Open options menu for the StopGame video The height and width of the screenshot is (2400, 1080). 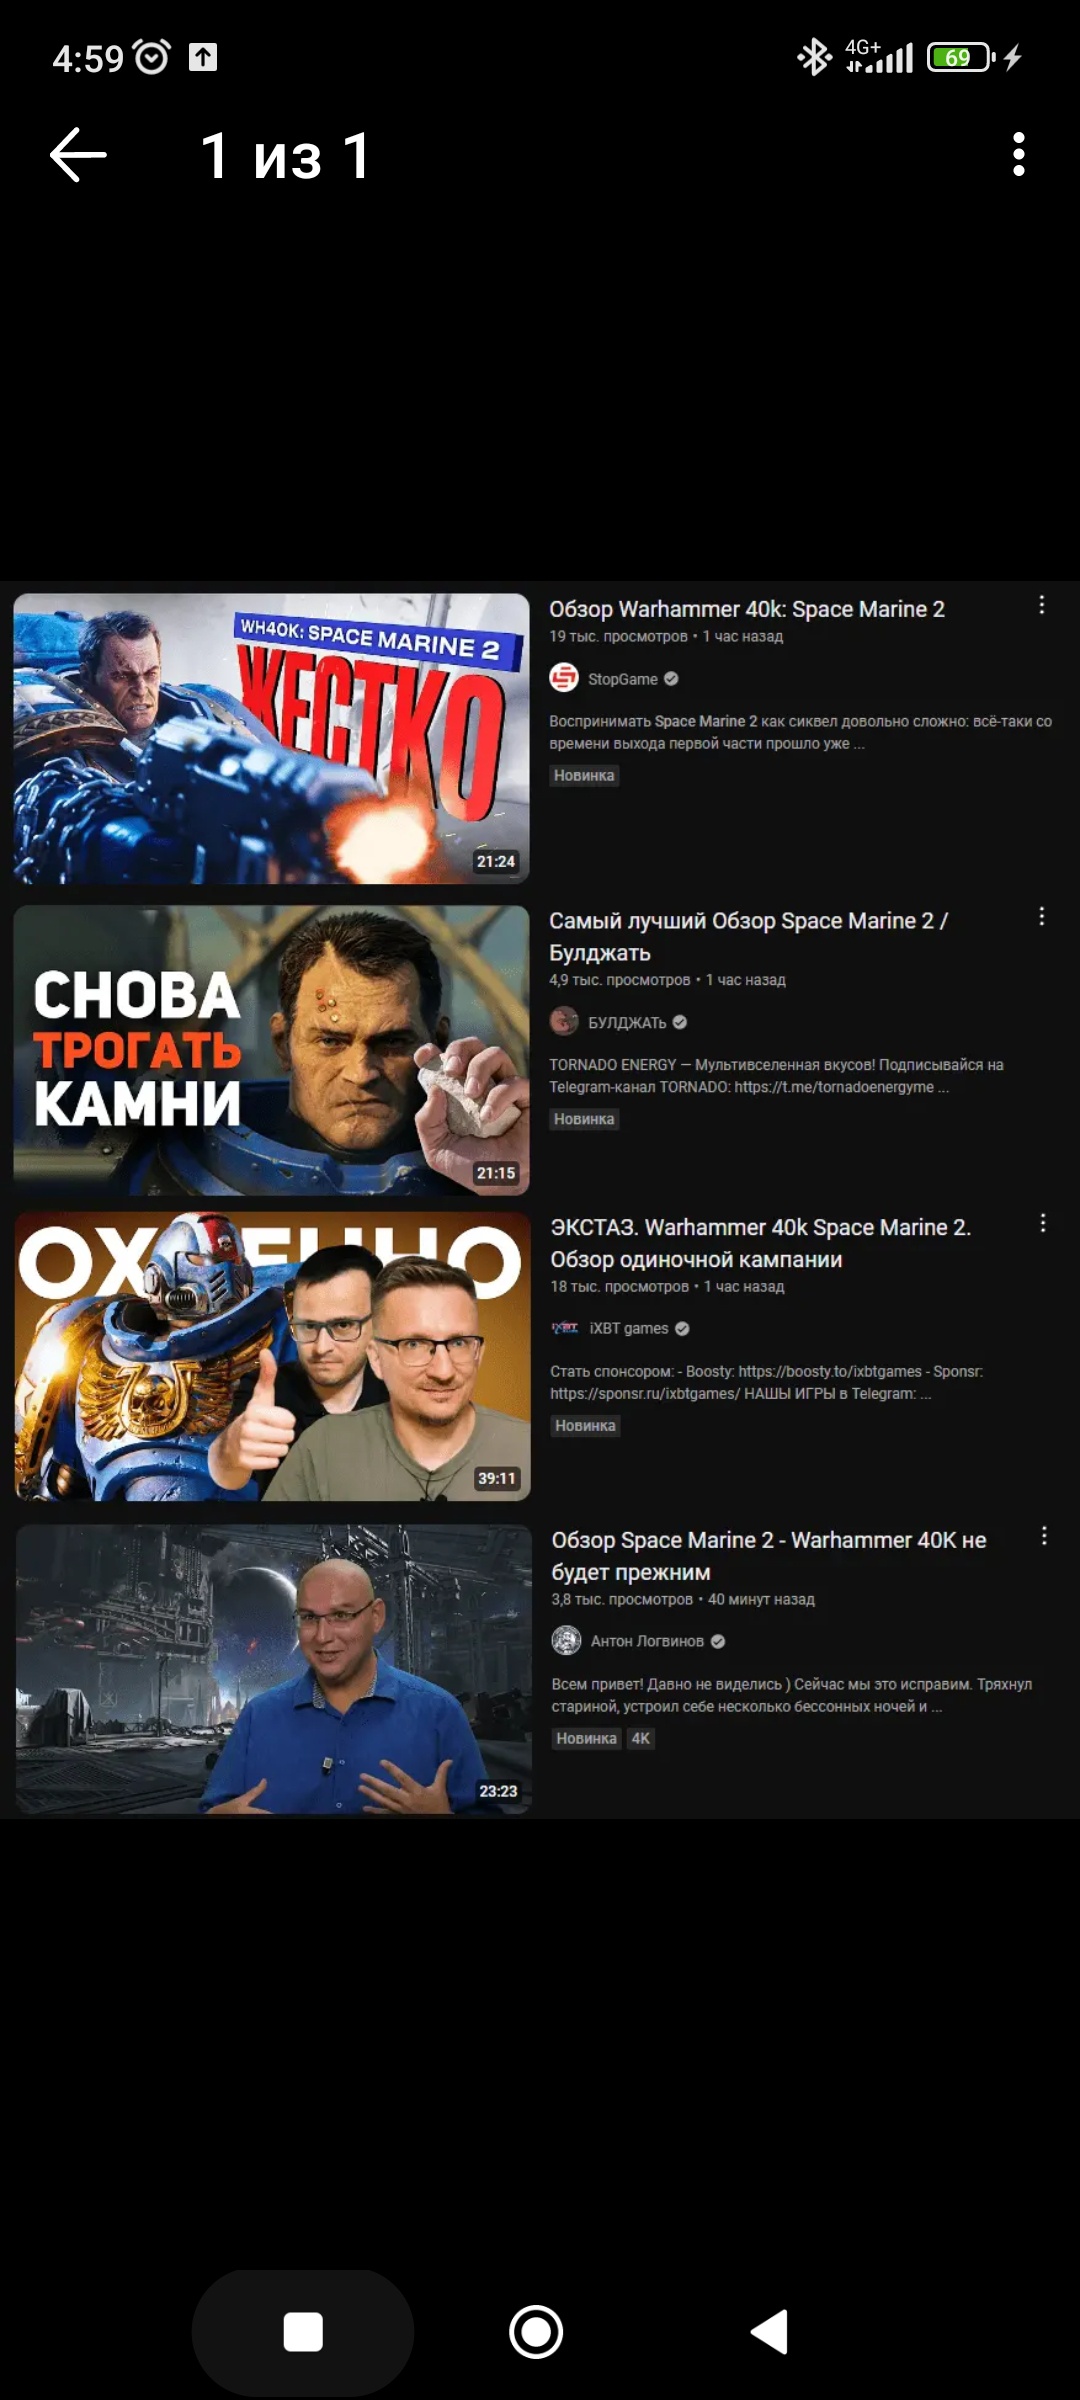click(1041, 605)
